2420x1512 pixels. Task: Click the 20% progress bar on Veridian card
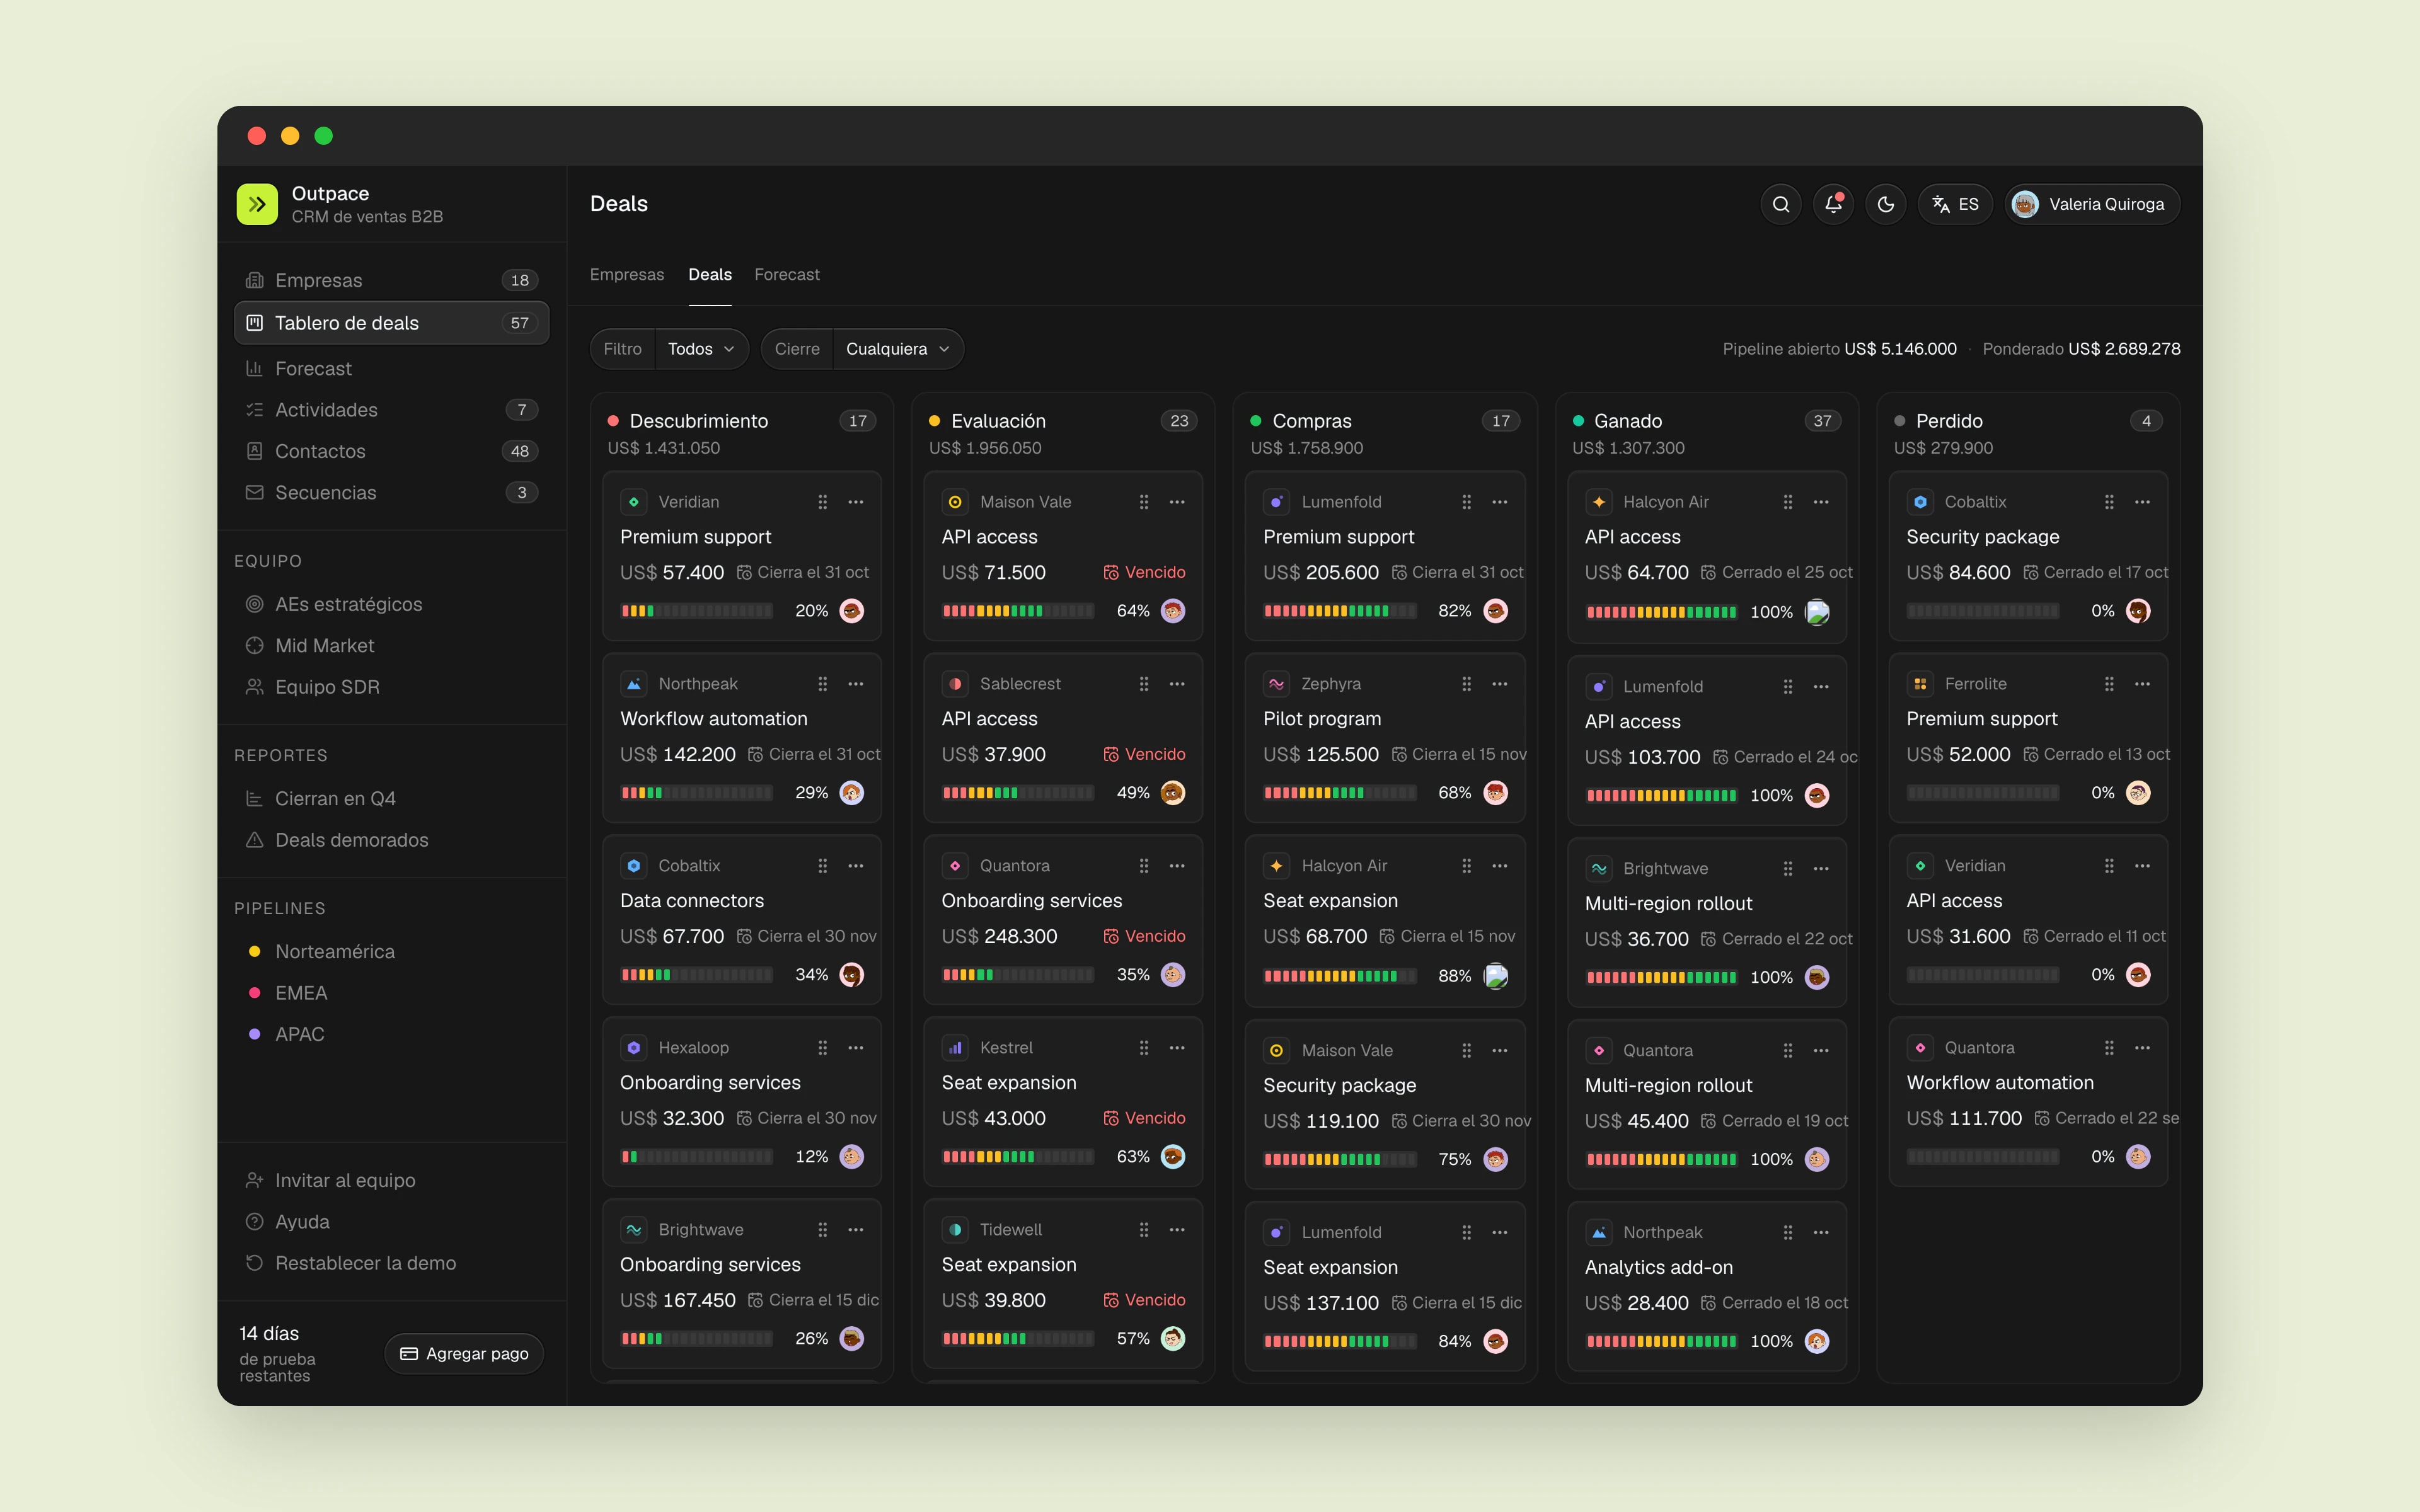pos(697,611)
